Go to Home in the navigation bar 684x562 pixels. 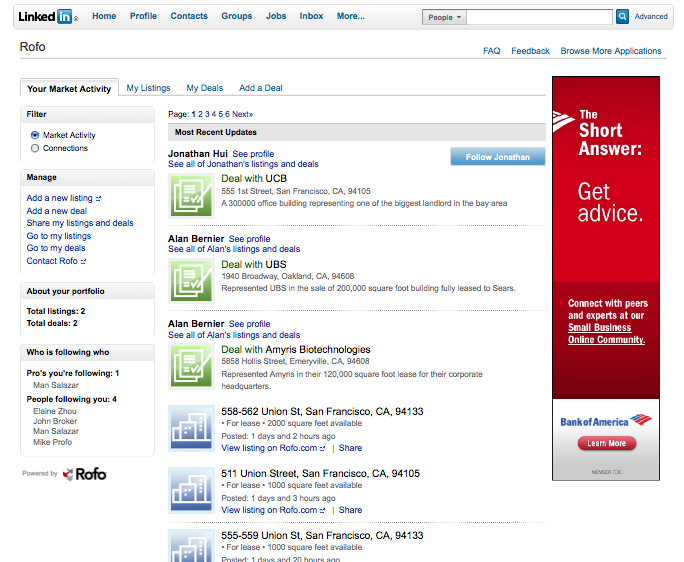pos(104,16)
